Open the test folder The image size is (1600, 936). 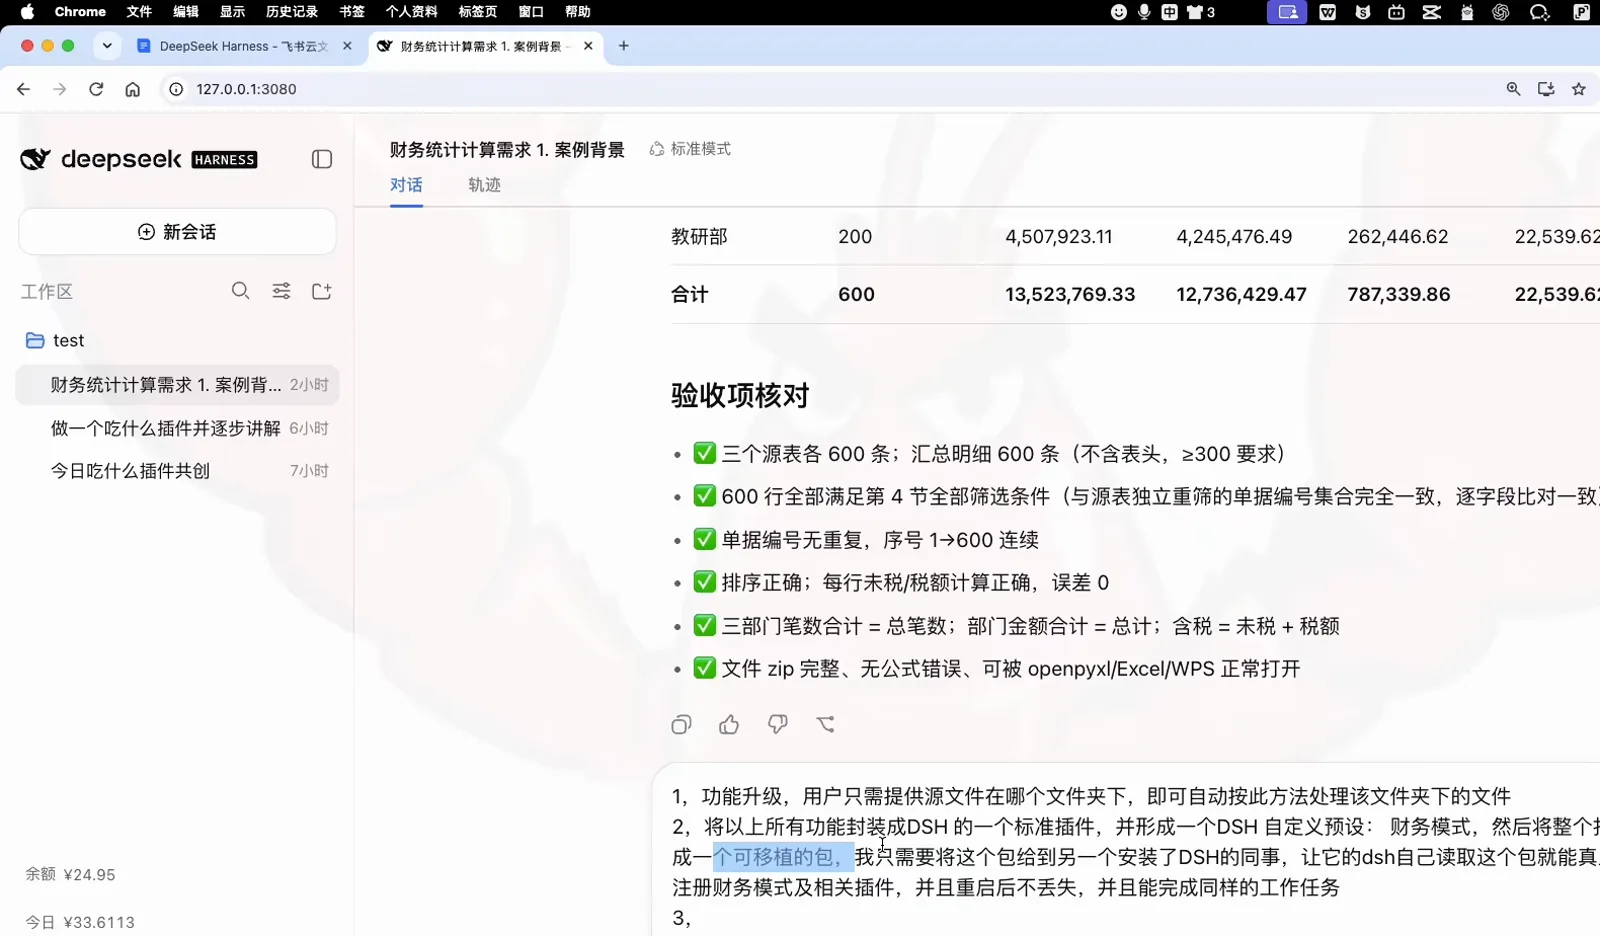click(68, 341)
